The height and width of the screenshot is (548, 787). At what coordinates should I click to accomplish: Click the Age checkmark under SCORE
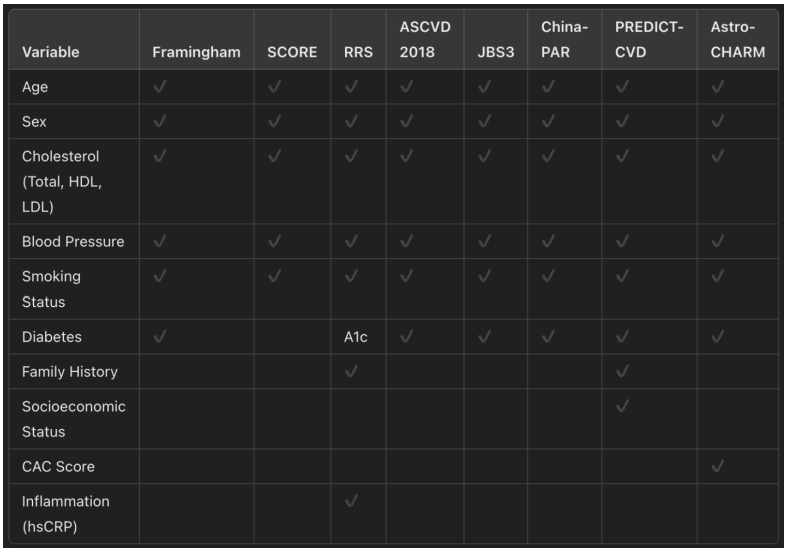[274, 87]
